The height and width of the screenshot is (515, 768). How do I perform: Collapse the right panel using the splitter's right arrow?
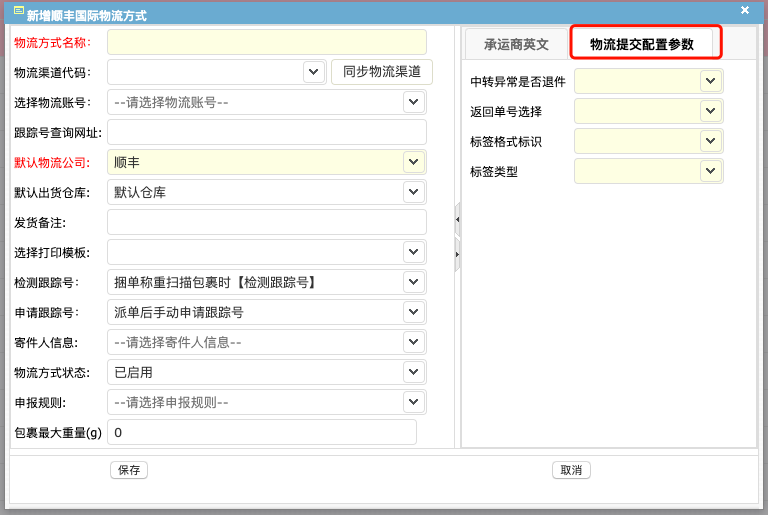[457, 254]
